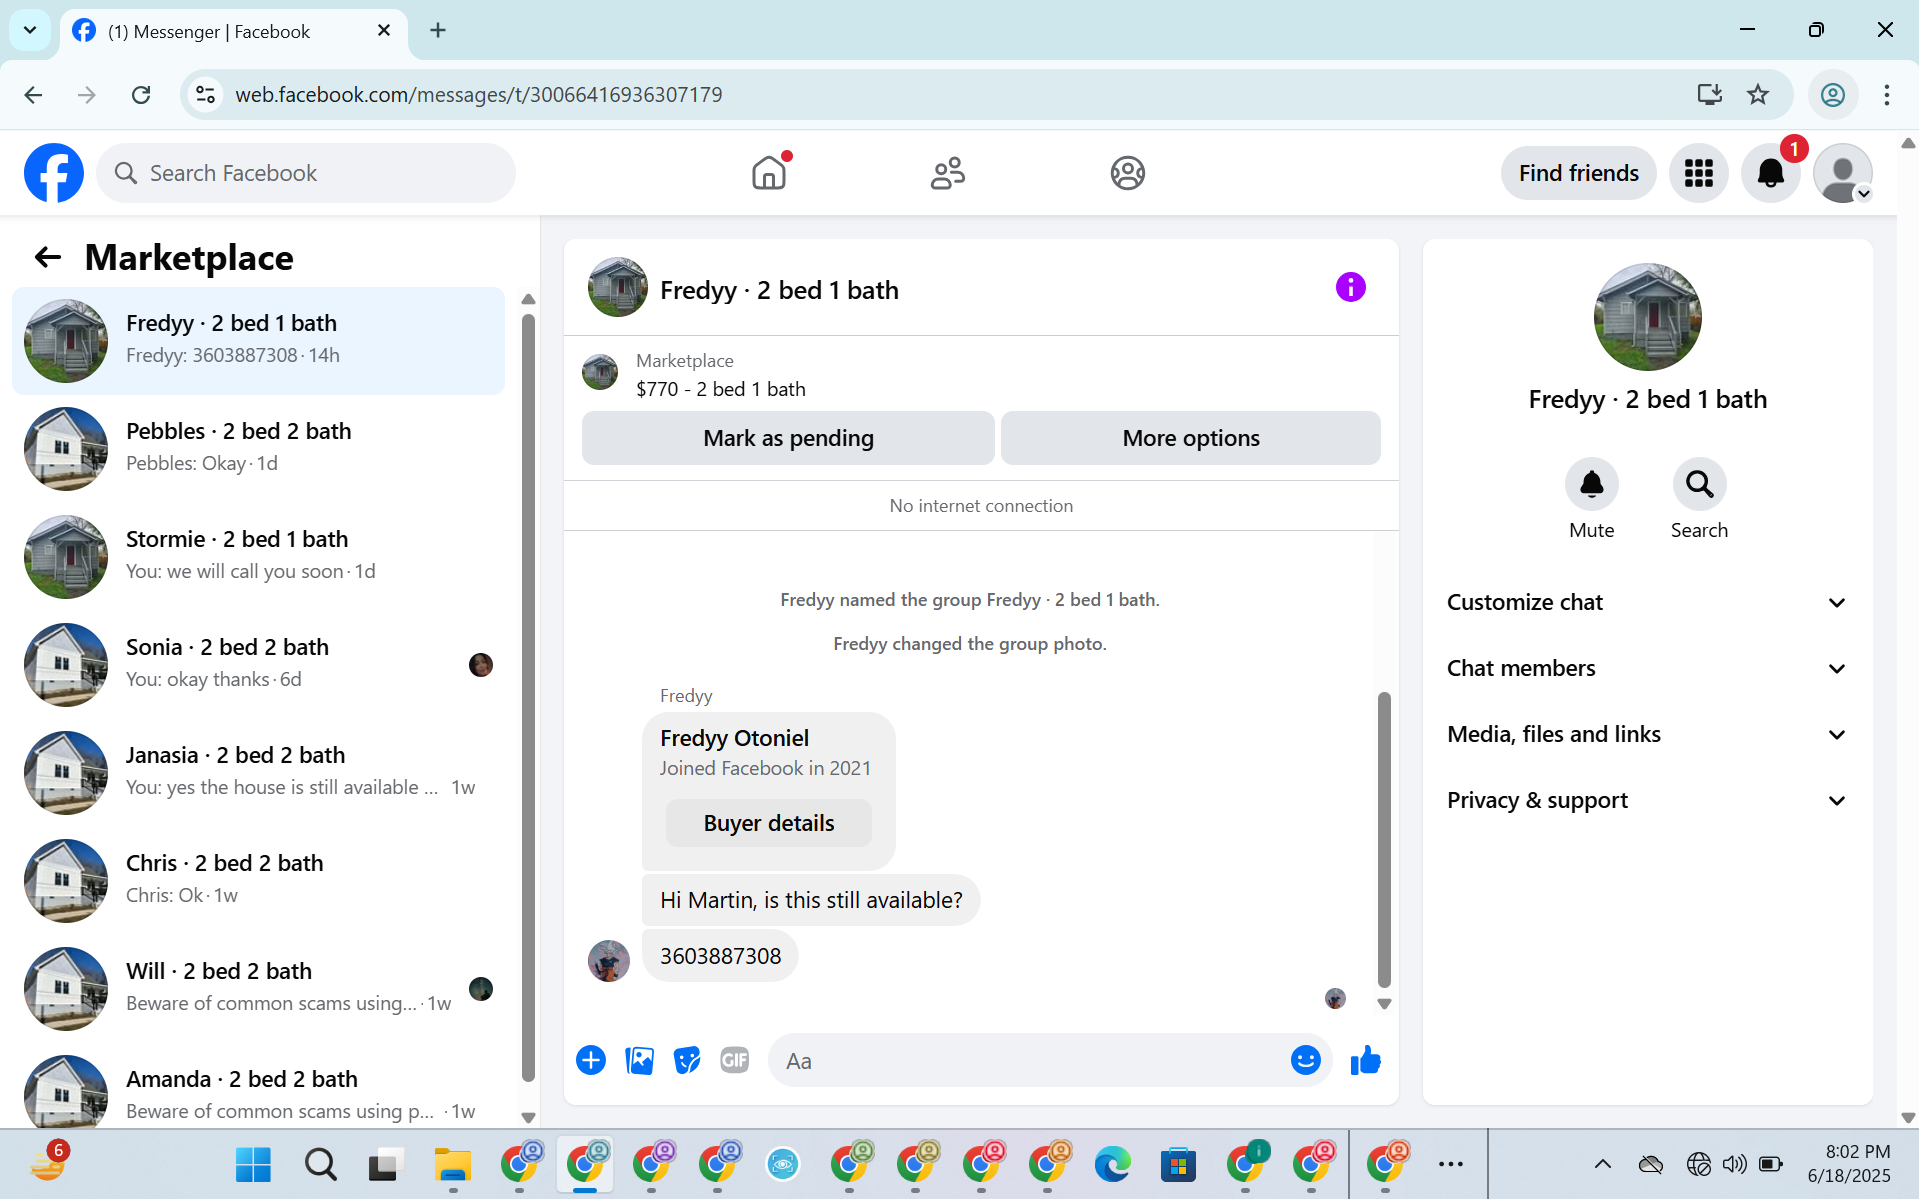Image resolution: width=1919 pixels, height=1199 pixels.
Task: Open a new browser tab
Action: (438, 30)
